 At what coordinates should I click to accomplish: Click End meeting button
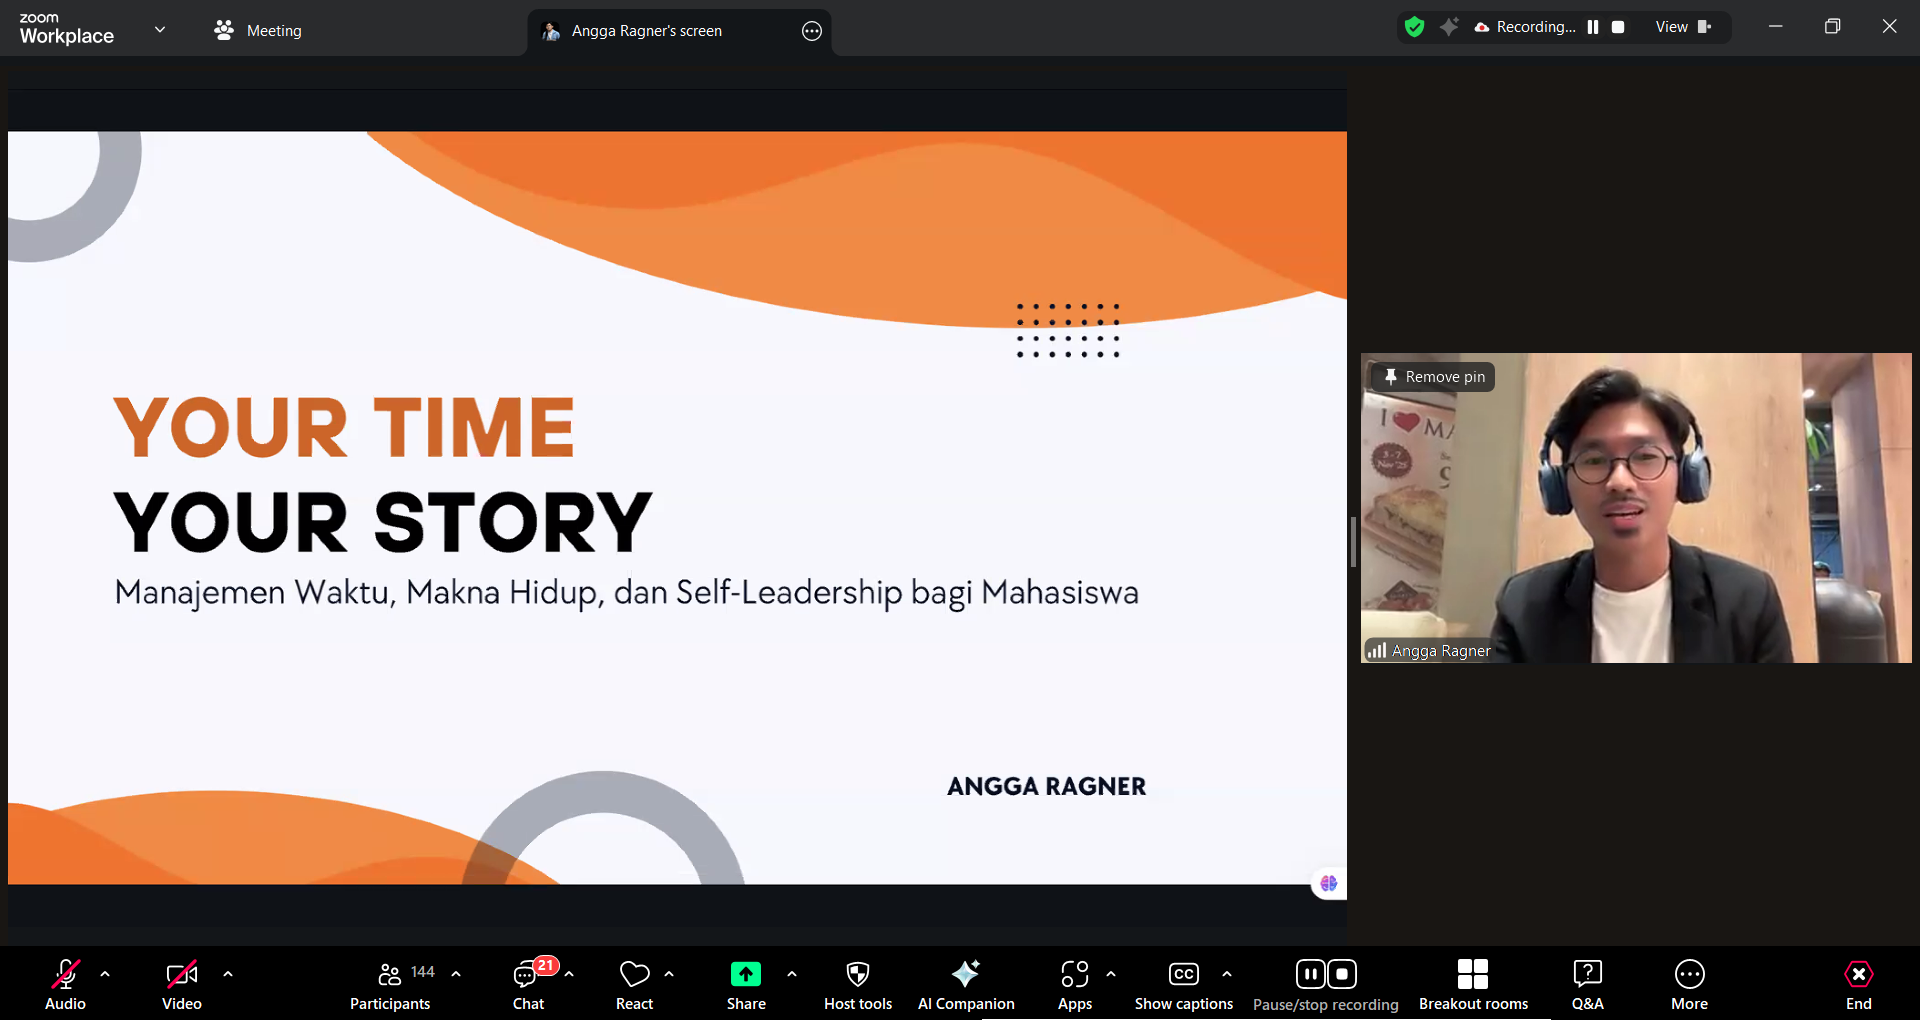[1858, 984]
